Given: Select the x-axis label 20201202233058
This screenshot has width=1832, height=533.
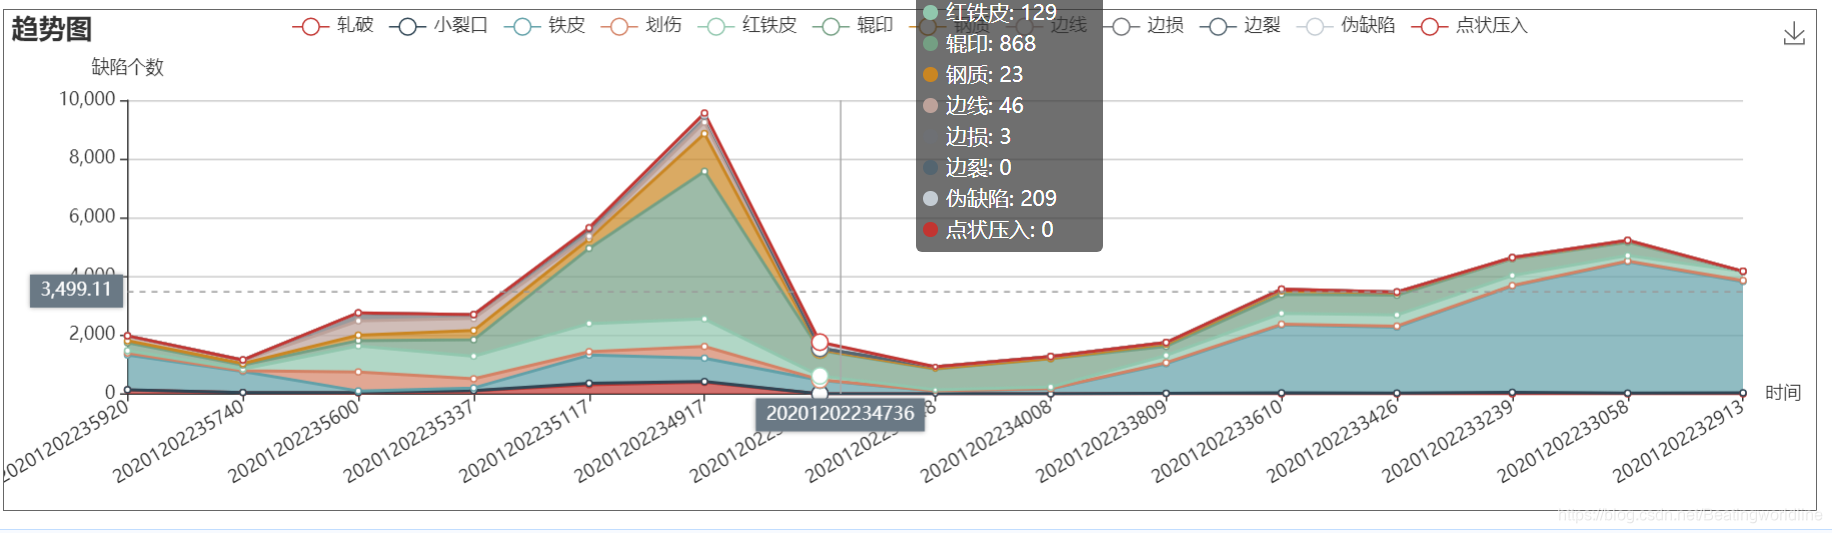Looking at the screenshot, I should pyautogui.click(x=1564, y=441).
